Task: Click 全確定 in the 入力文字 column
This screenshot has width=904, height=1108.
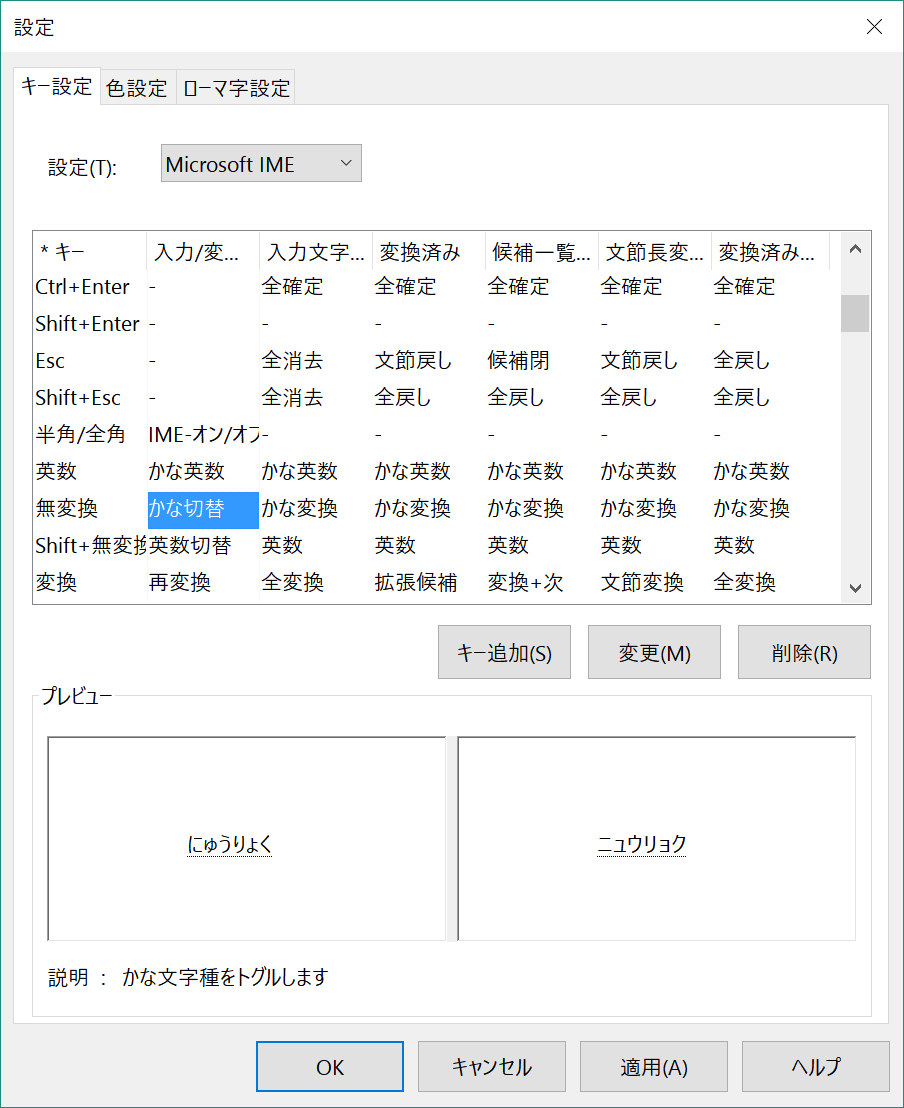Action: click(292, 287)
